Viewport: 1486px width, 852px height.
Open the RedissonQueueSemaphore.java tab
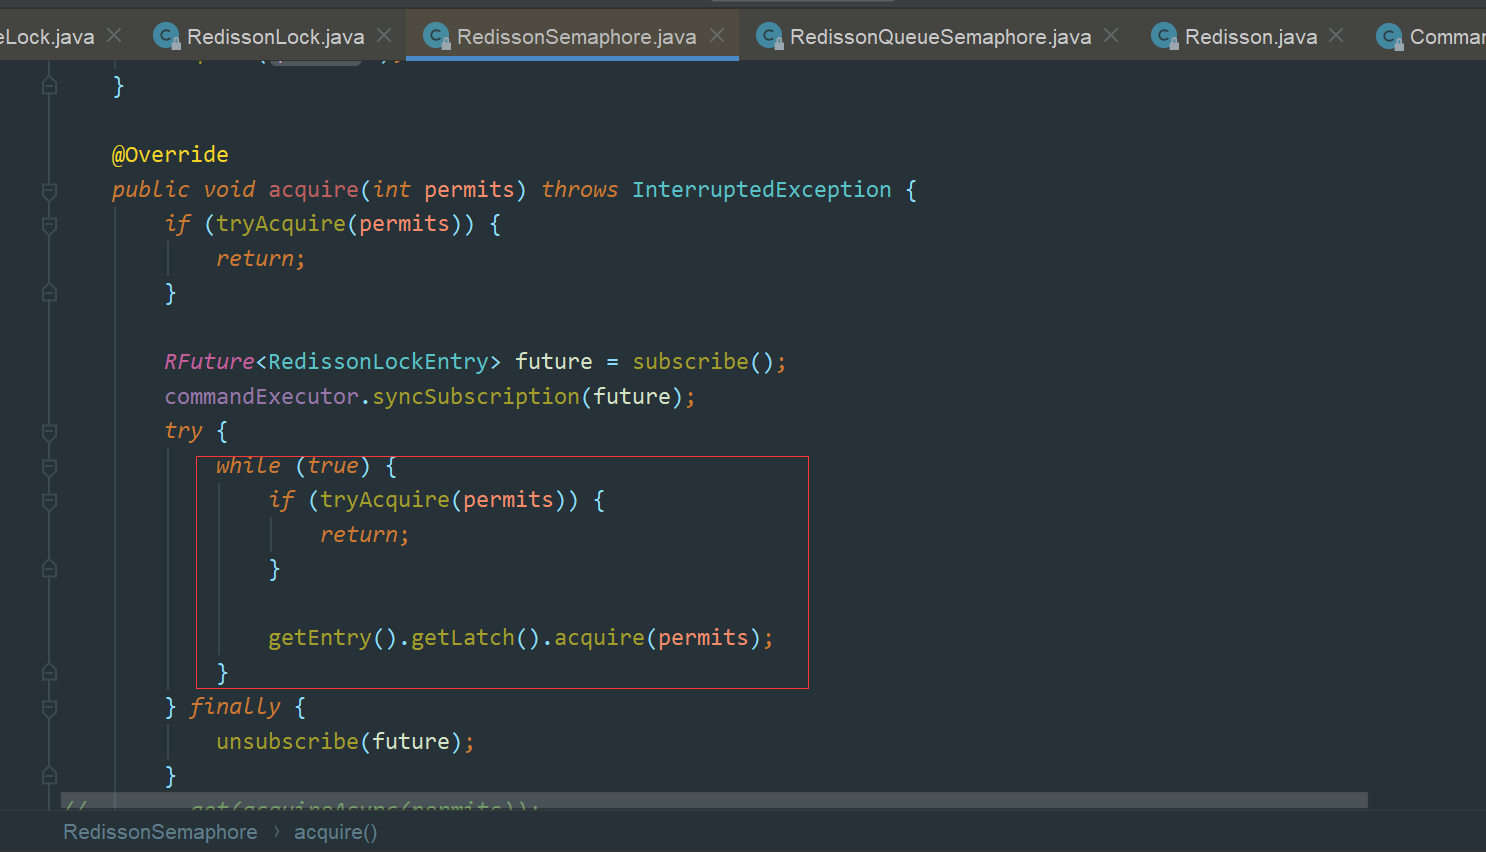(x=938, y=35)
